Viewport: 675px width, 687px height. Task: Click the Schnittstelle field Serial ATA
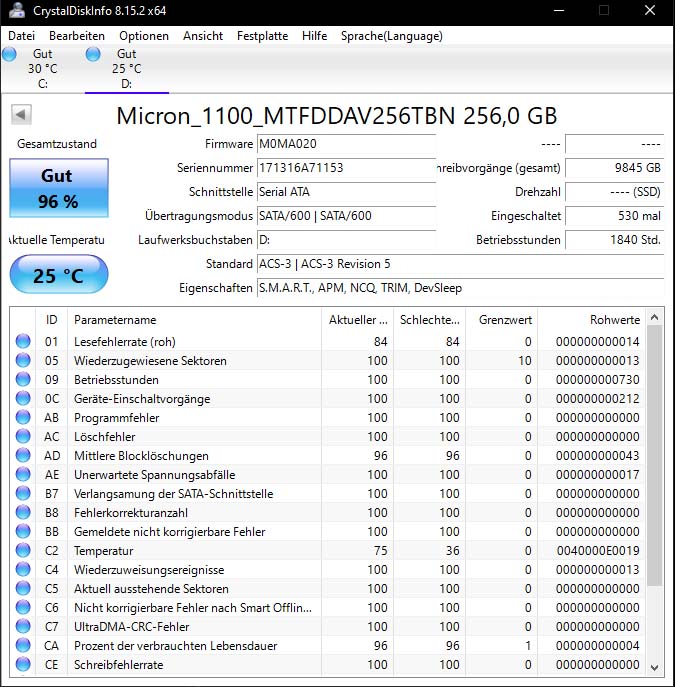346,192
